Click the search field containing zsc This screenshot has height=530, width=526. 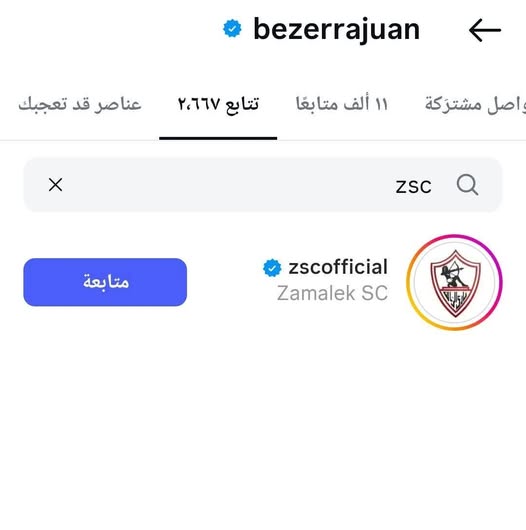(x=263, y=185)
